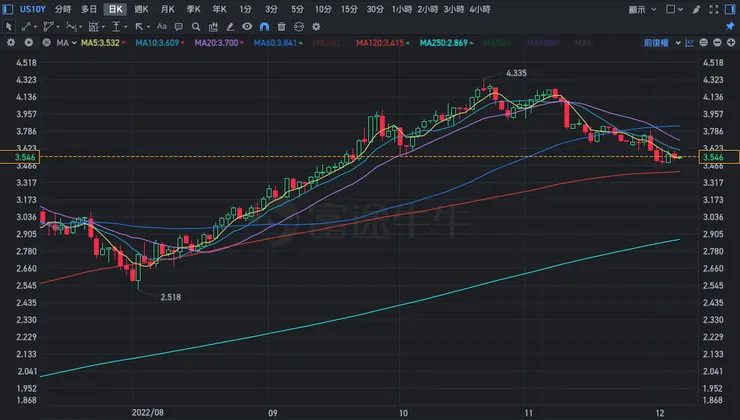Click the sync drawings circular icon
Viewport: 740px width, 420px height.
(299, 27)
